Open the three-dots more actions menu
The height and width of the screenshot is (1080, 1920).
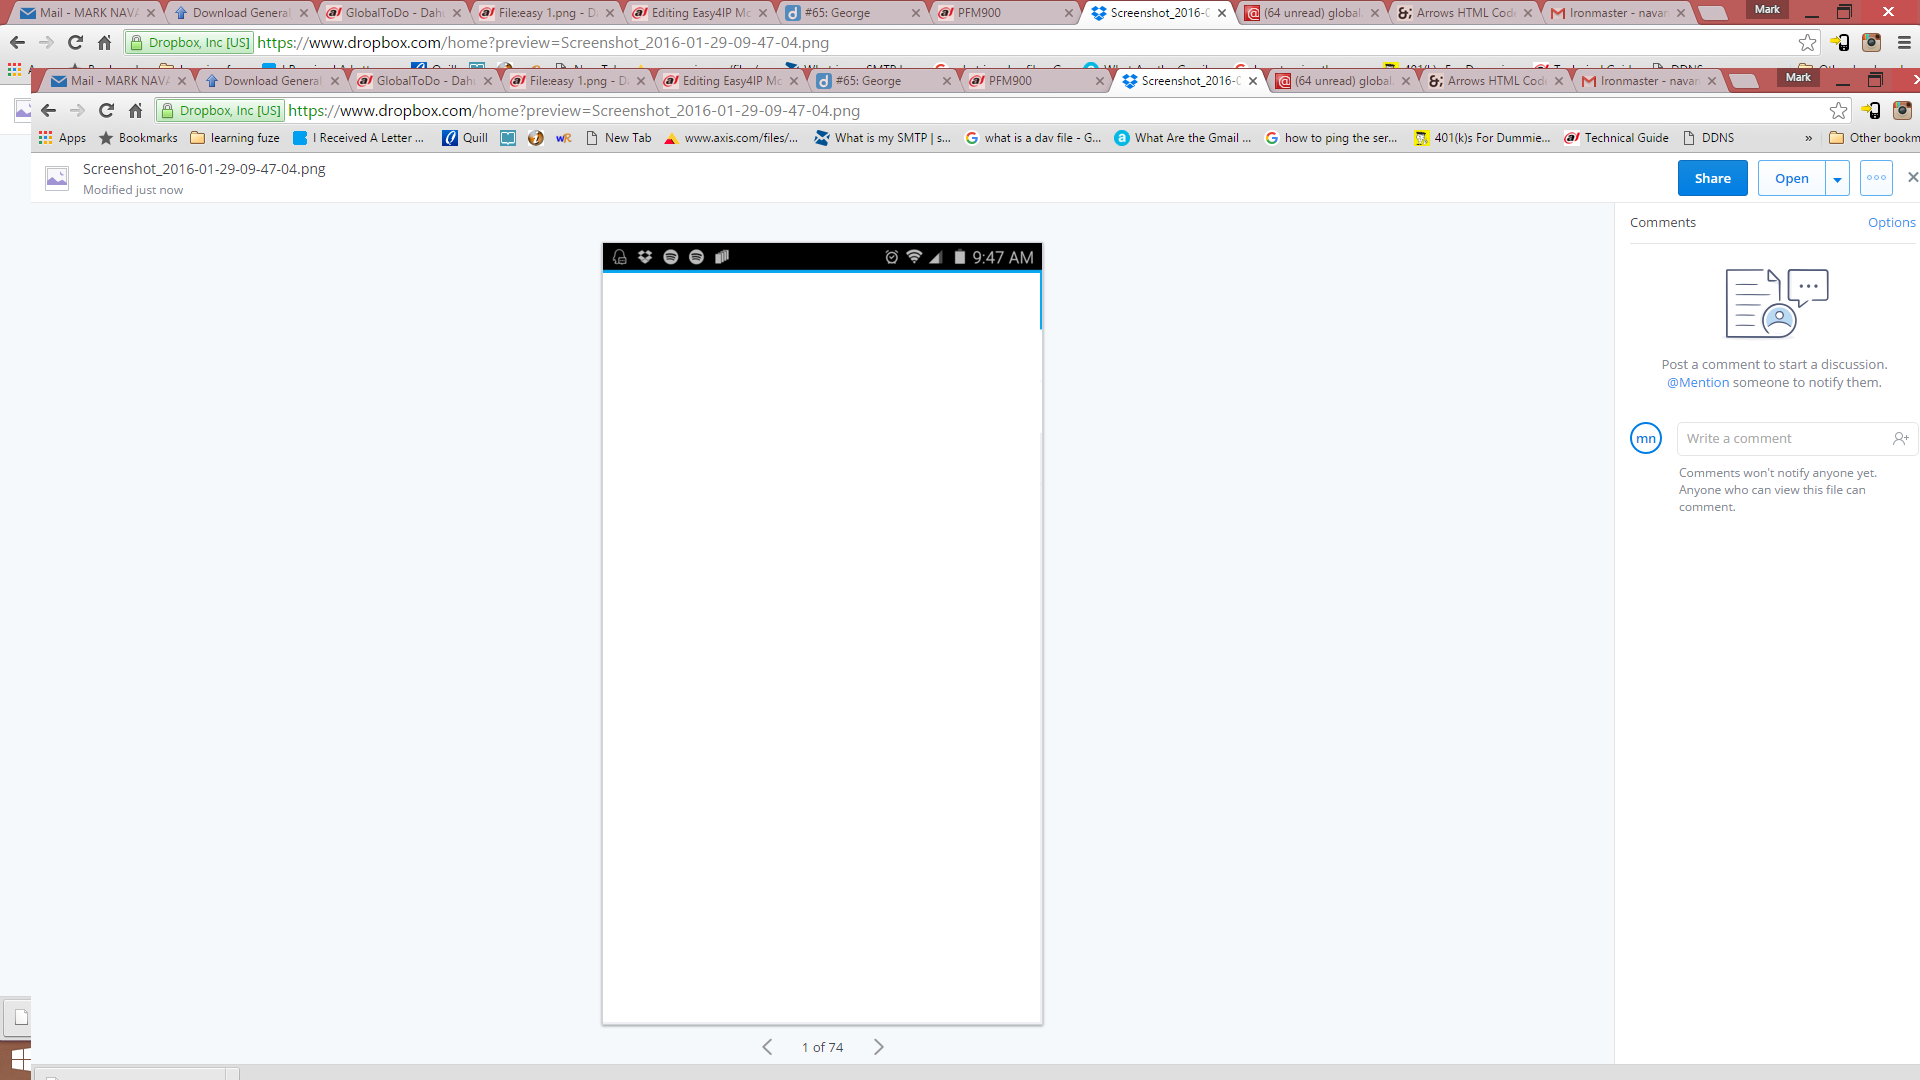click(x=1876, y=178)
